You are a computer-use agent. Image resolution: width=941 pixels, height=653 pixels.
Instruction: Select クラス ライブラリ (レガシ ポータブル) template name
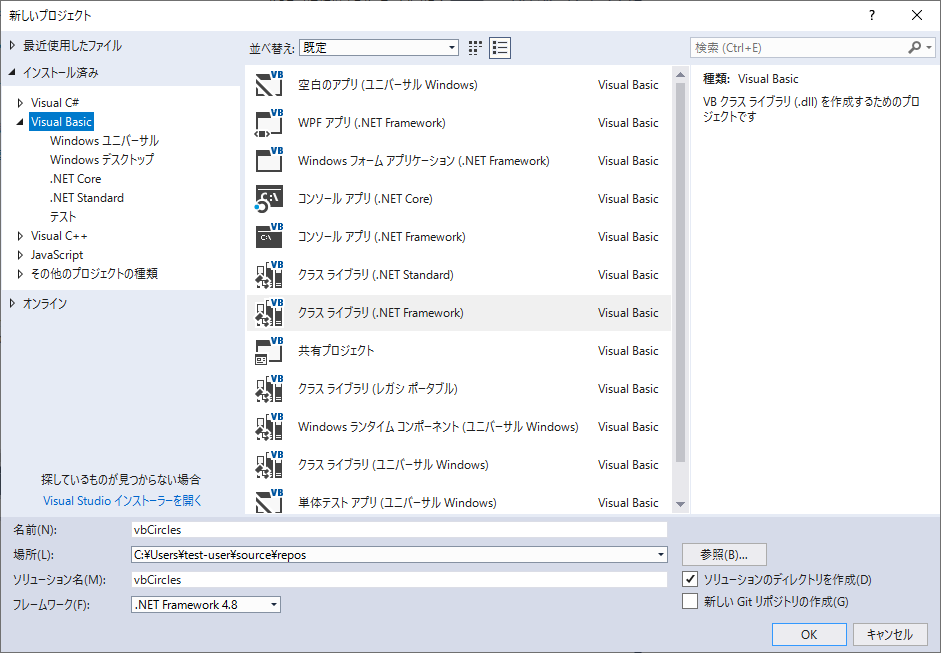click(377, 388)
